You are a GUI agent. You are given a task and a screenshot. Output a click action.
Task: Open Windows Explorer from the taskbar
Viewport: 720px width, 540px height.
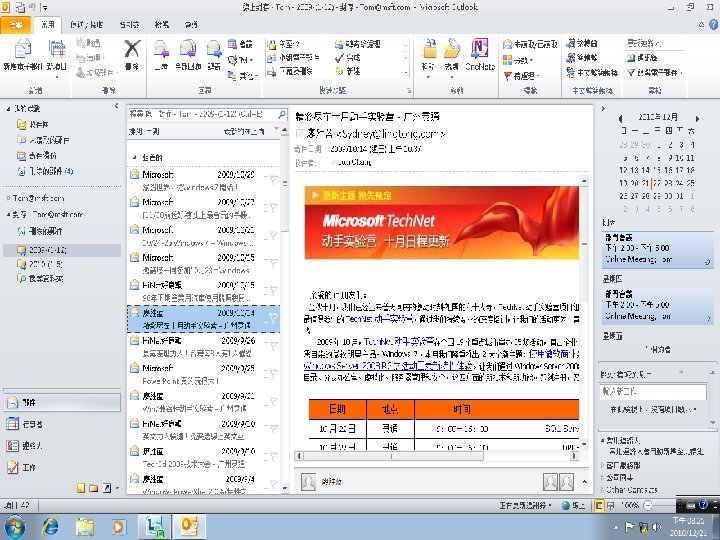click(x=84, y=526)
